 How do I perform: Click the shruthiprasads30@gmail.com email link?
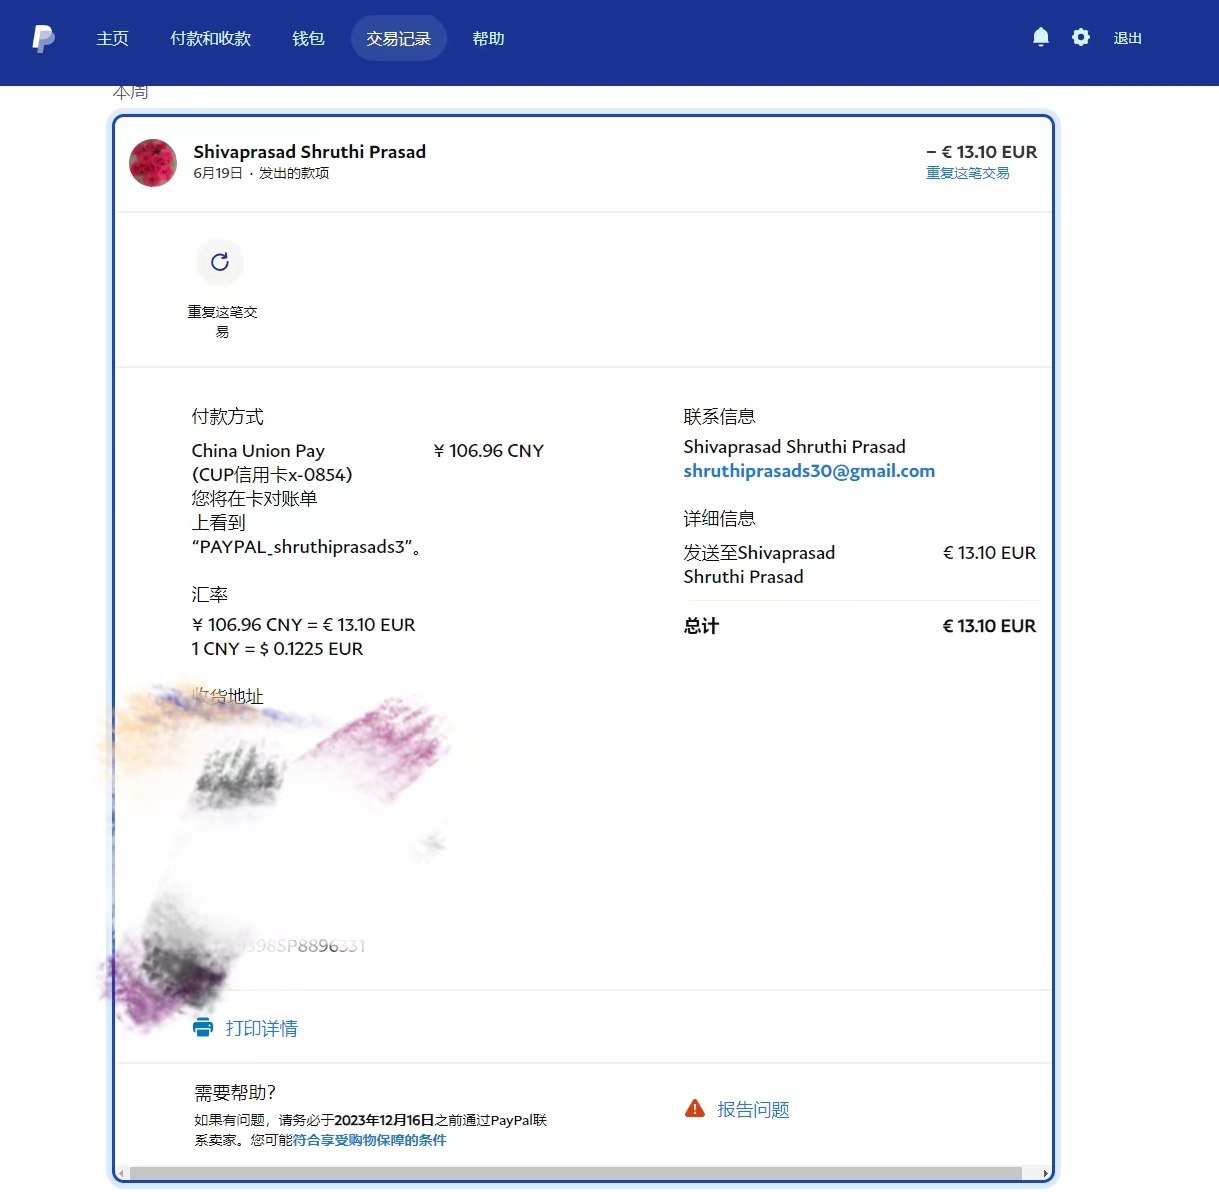[x=809, y=471]
